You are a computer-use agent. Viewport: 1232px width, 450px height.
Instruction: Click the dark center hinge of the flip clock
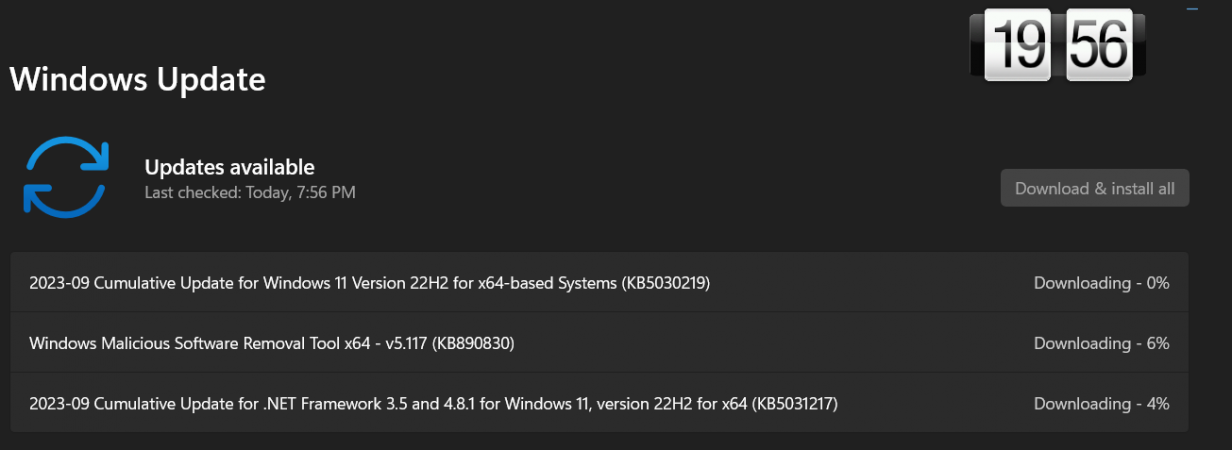click(x=1058, y=45)
